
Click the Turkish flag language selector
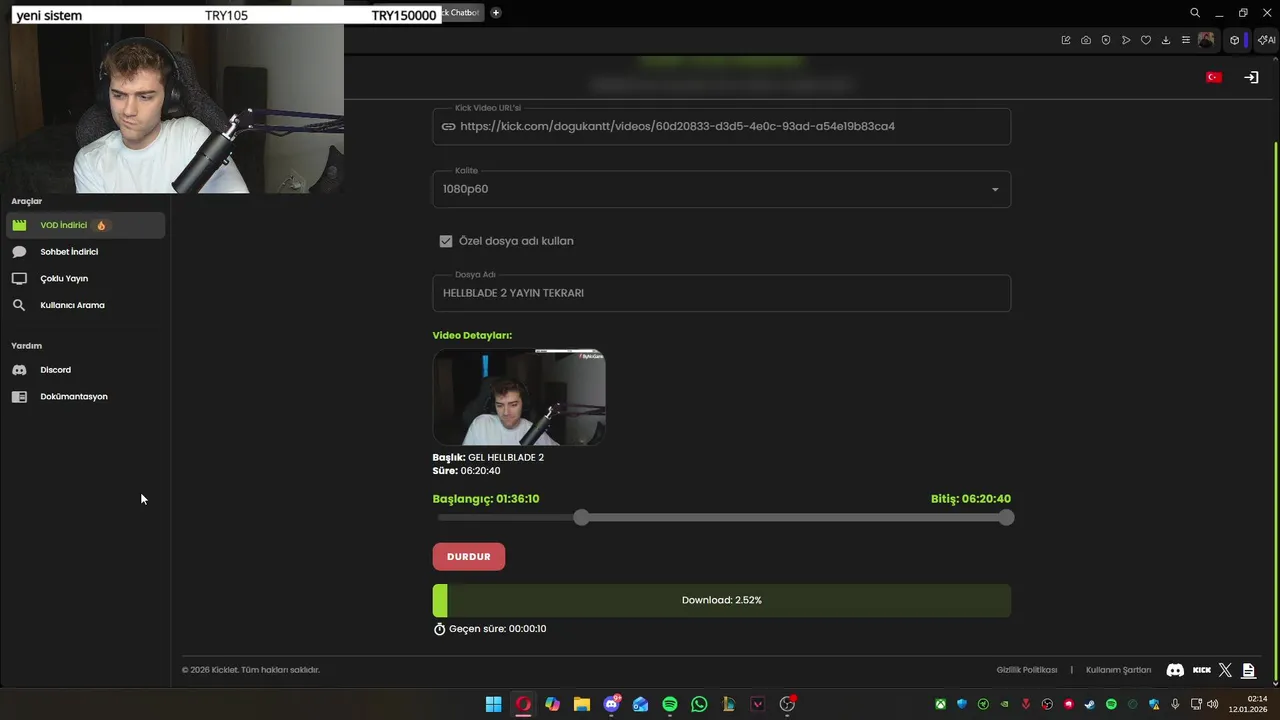click(x=1214, y=77)
